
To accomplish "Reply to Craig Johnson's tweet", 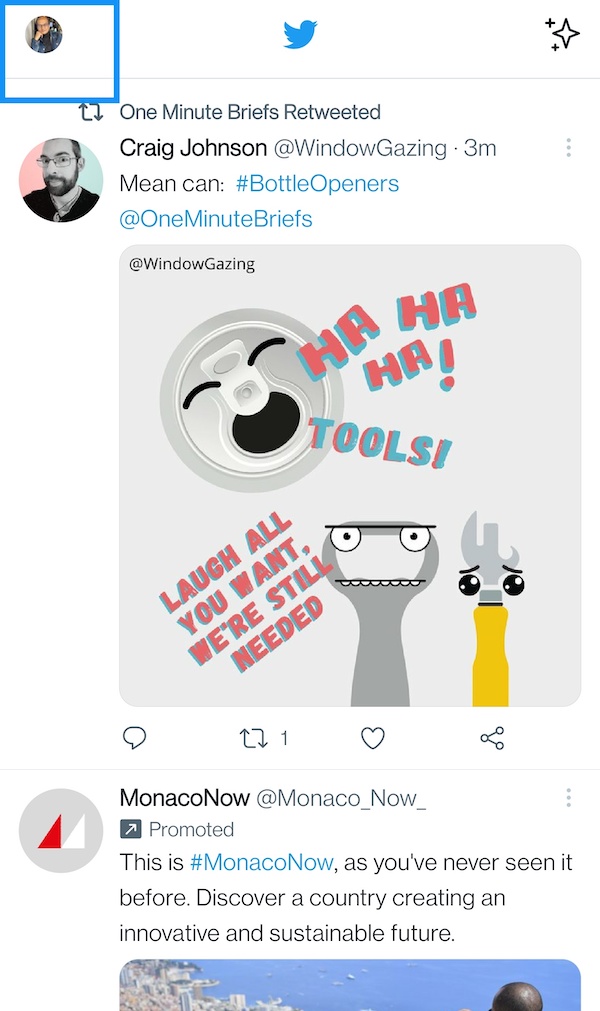I will [134, 738].
